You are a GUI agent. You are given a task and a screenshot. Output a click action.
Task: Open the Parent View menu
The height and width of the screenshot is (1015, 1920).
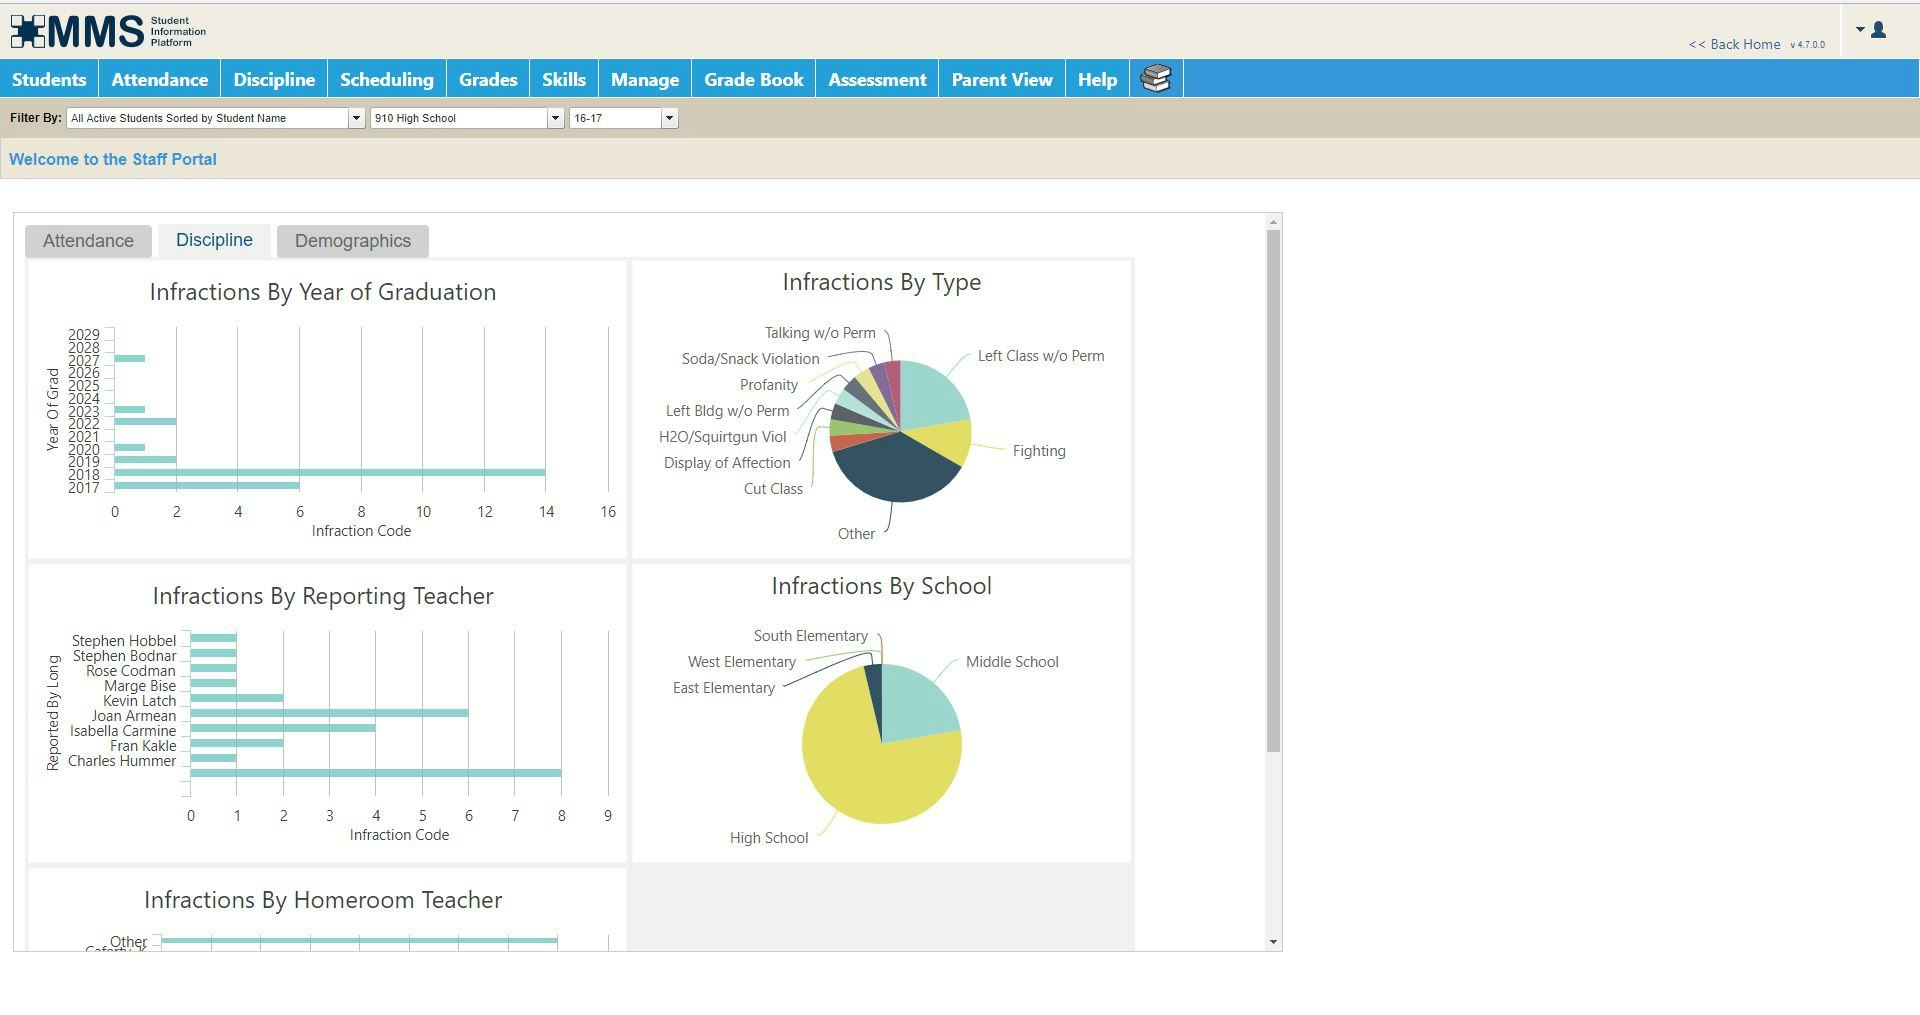pyautogui.click(x=1001, y=78)
